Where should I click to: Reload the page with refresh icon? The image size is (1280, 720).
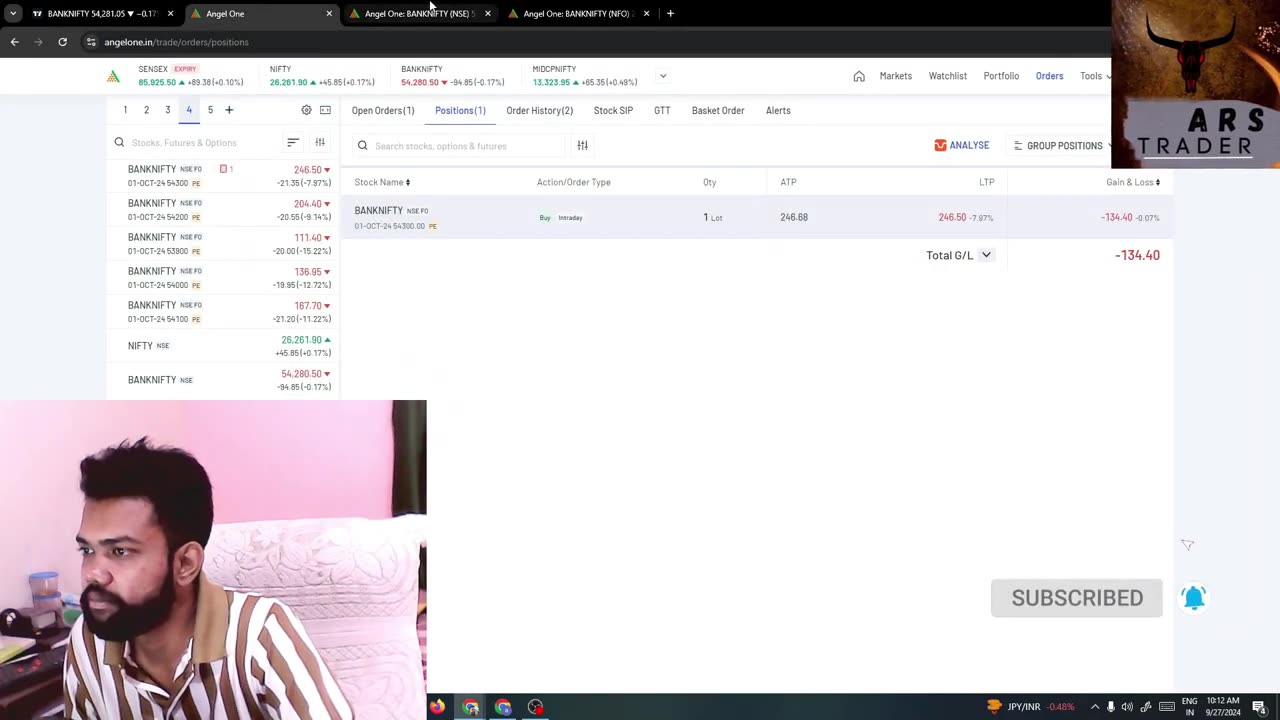click(x=62, y=42)
